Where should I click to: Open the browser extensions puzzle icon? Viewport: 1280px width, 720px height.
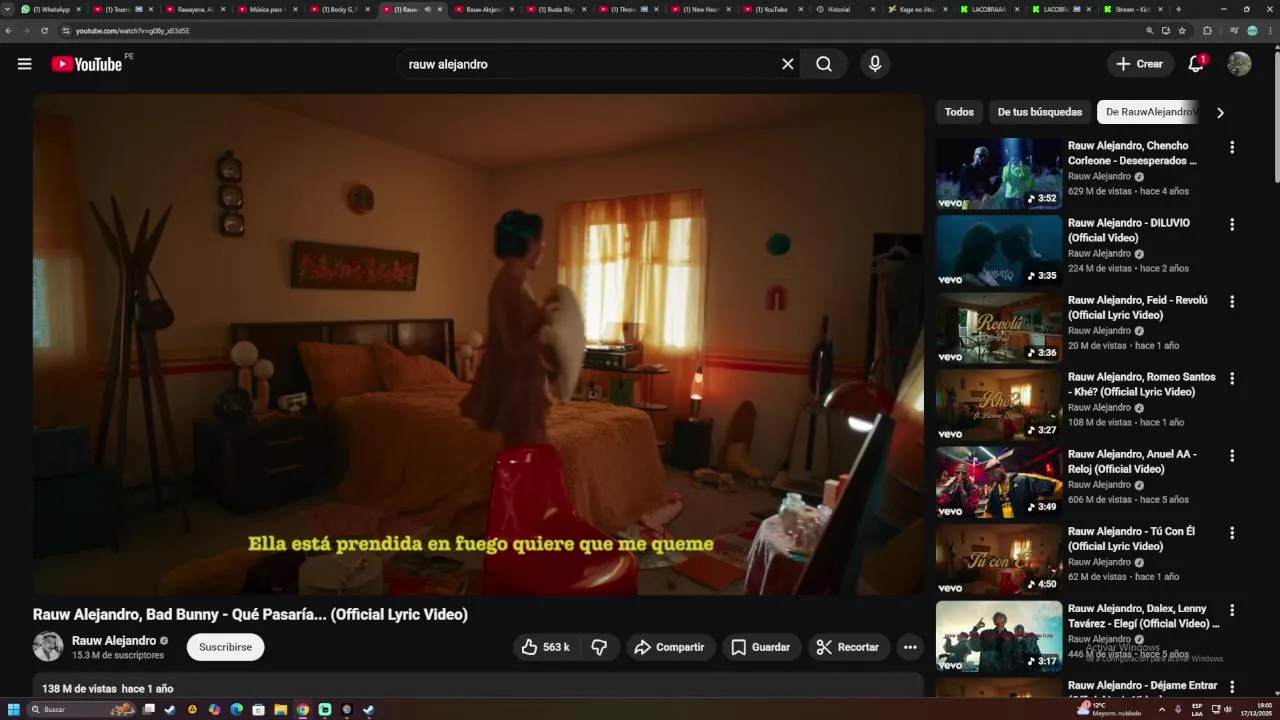[x=1207, y=31]
